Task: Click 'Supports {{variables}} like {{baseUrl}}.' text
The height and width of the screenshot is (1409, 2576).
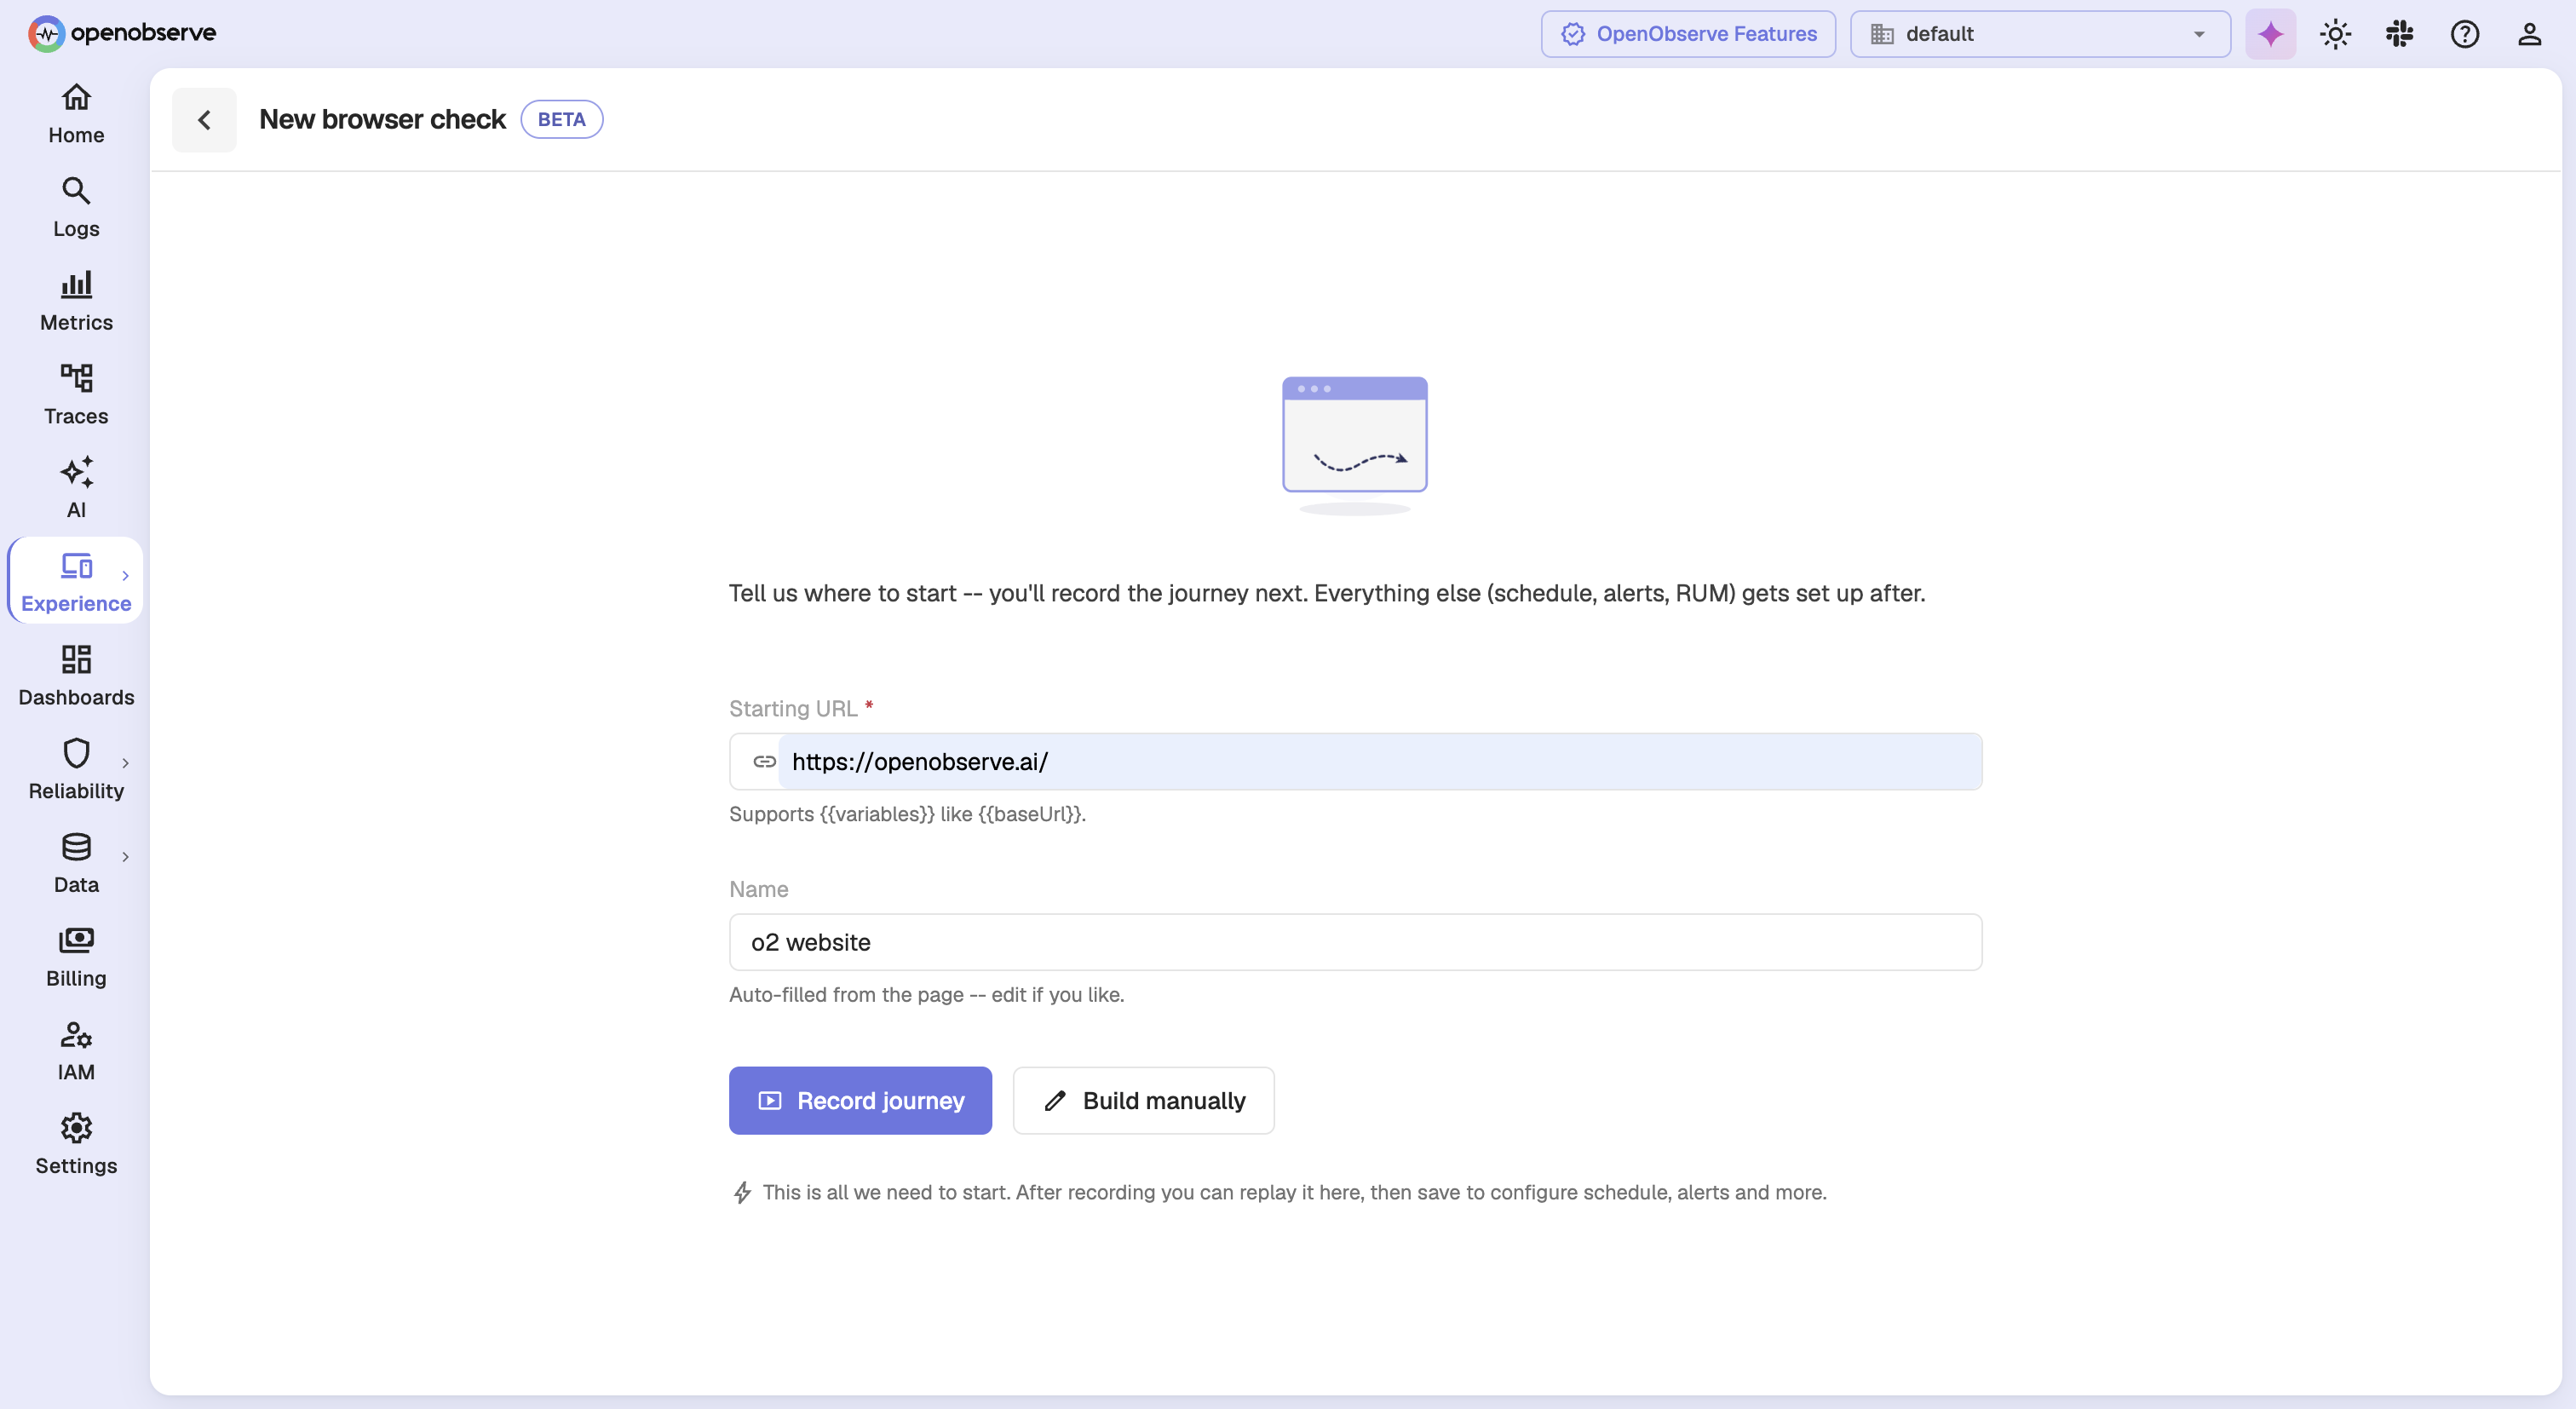Action: 907,814
